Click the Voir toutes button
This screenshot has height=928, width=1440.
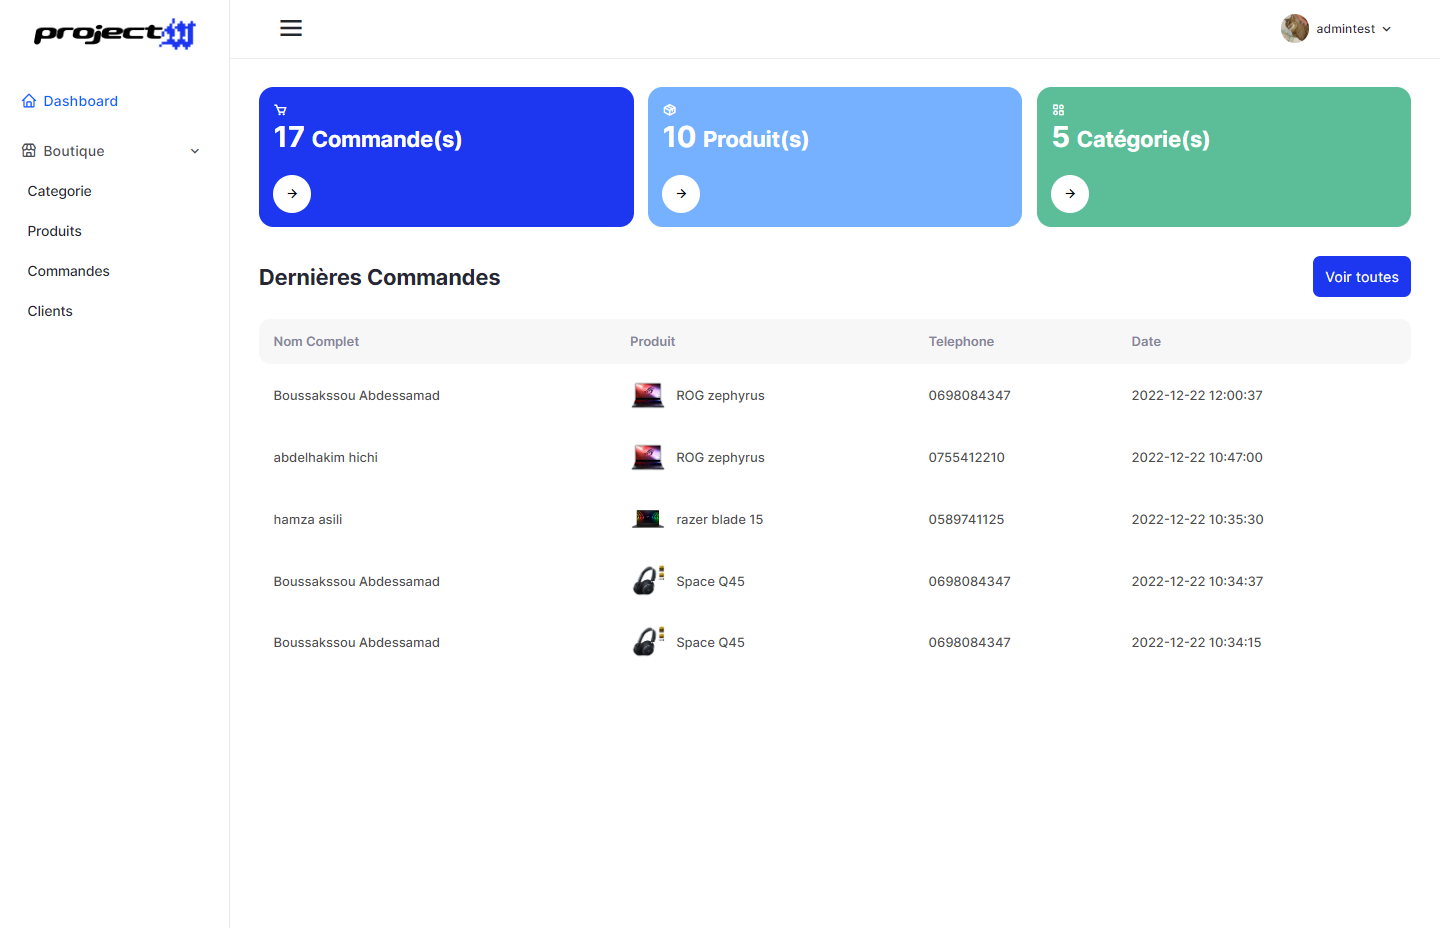click(x=1361, y=277)
